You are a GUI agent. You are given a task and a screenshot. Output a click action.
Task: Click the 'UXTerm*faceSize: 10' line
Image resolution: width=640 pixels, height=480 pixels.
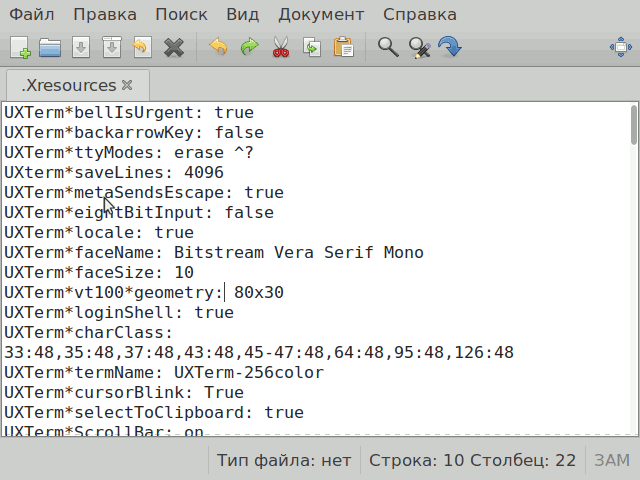tap(99, 273)
